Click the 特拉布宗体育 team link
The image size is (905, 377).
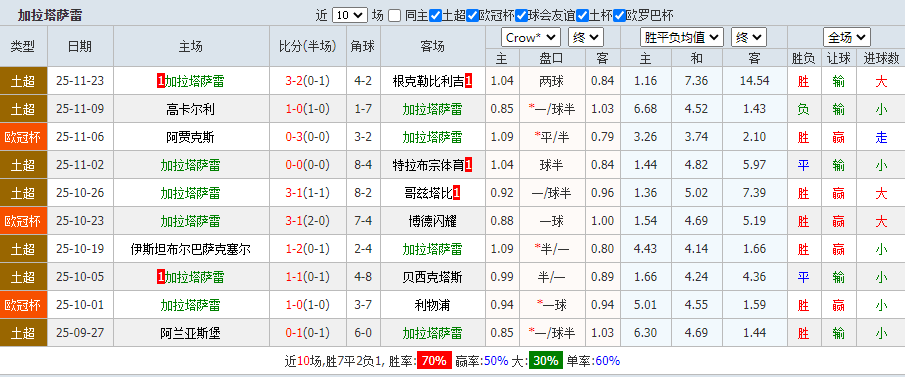pyautogui.click(x=428, y=165)
